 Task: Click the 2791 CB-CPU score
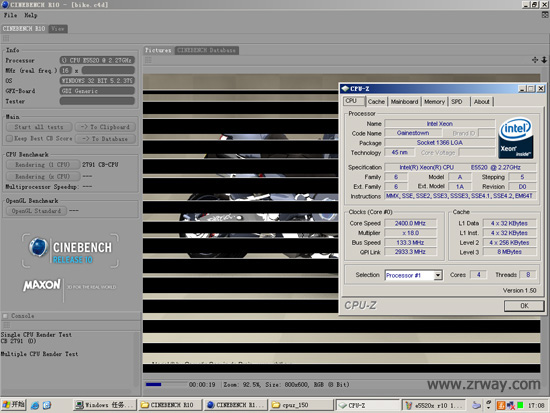pyautogui.click(x=100, y=165)
